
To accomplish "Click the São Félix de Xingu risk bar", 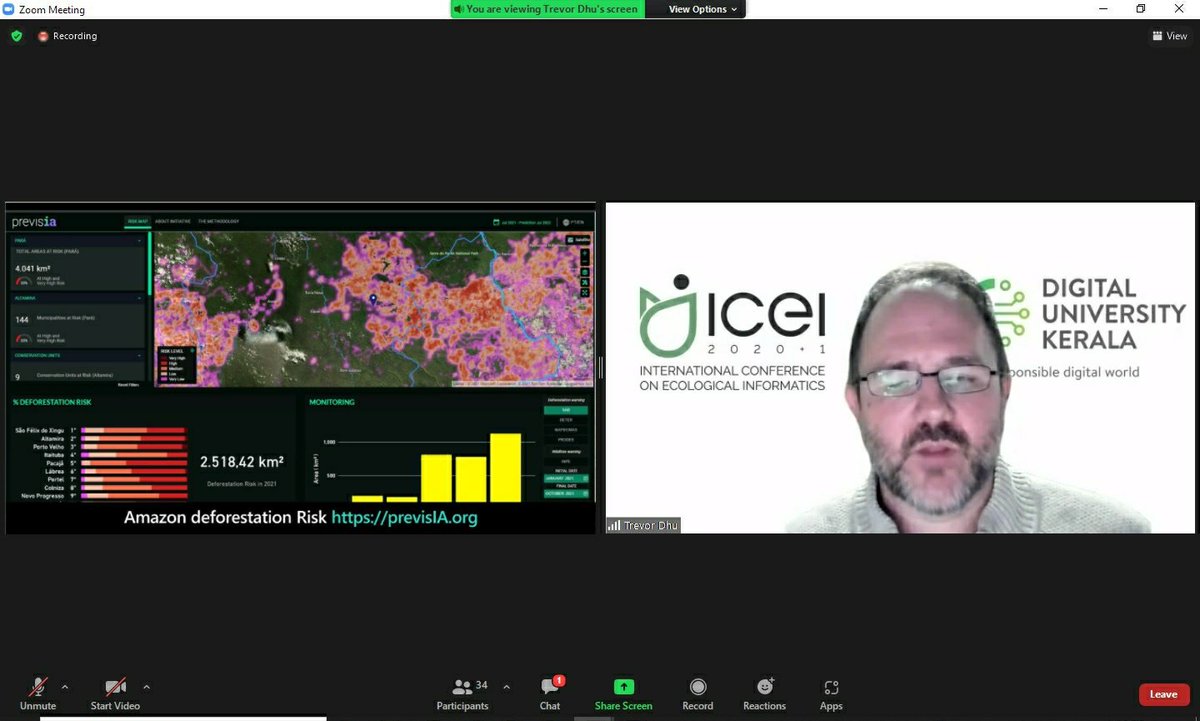I will 133,430.
